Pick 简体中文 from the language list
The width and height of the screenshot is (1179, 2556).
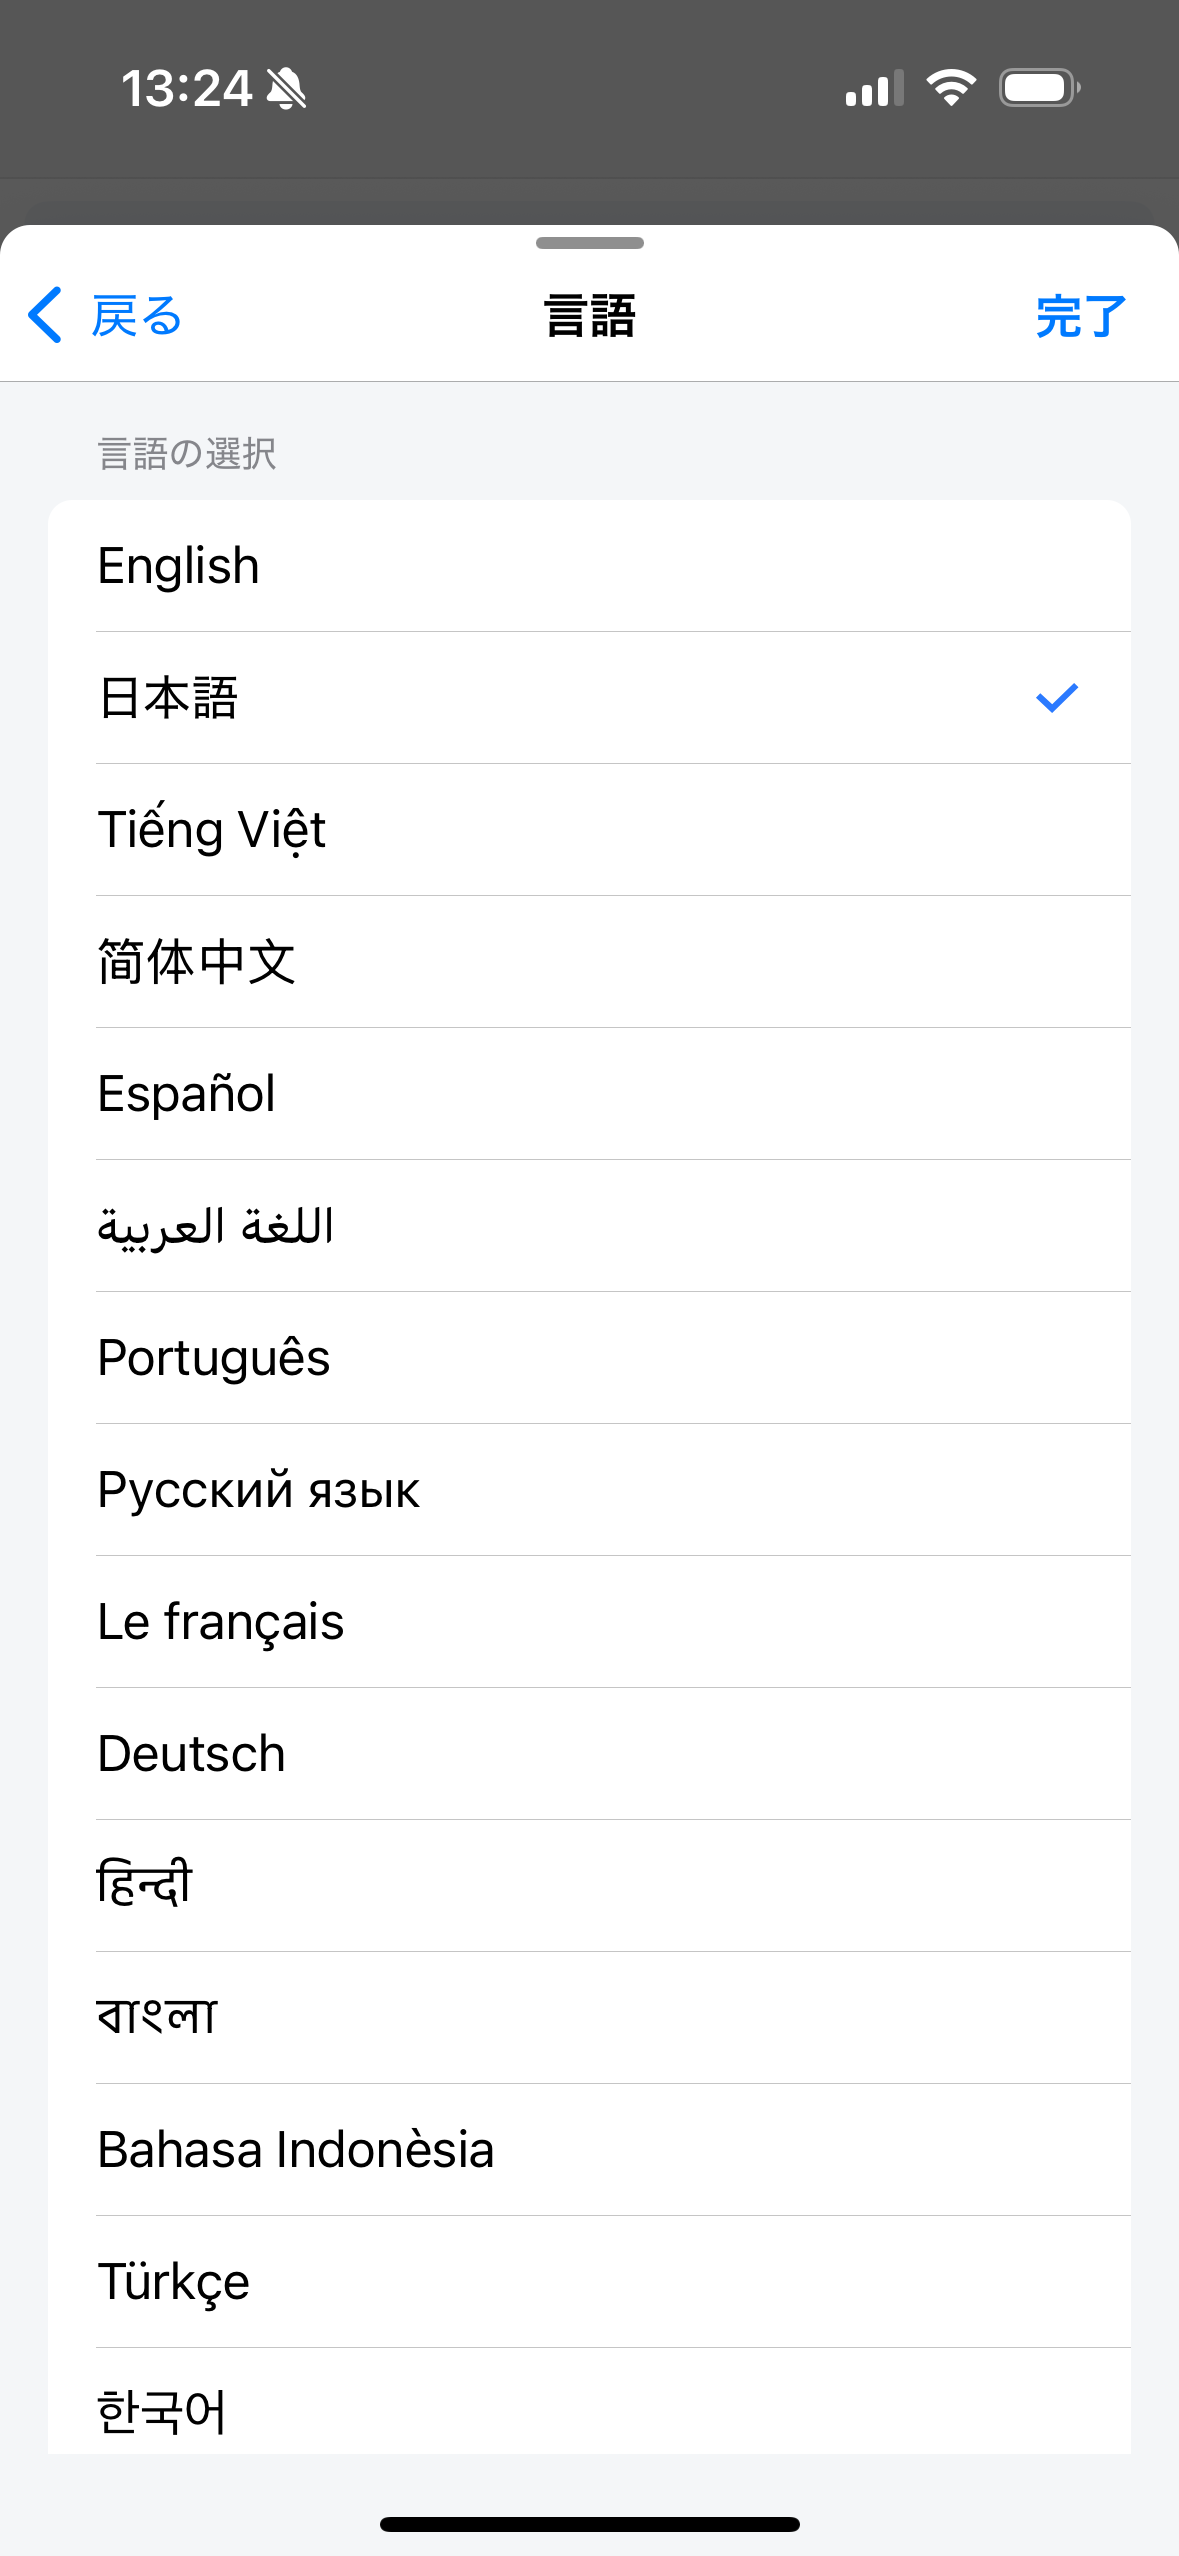[x=196, y=962]
